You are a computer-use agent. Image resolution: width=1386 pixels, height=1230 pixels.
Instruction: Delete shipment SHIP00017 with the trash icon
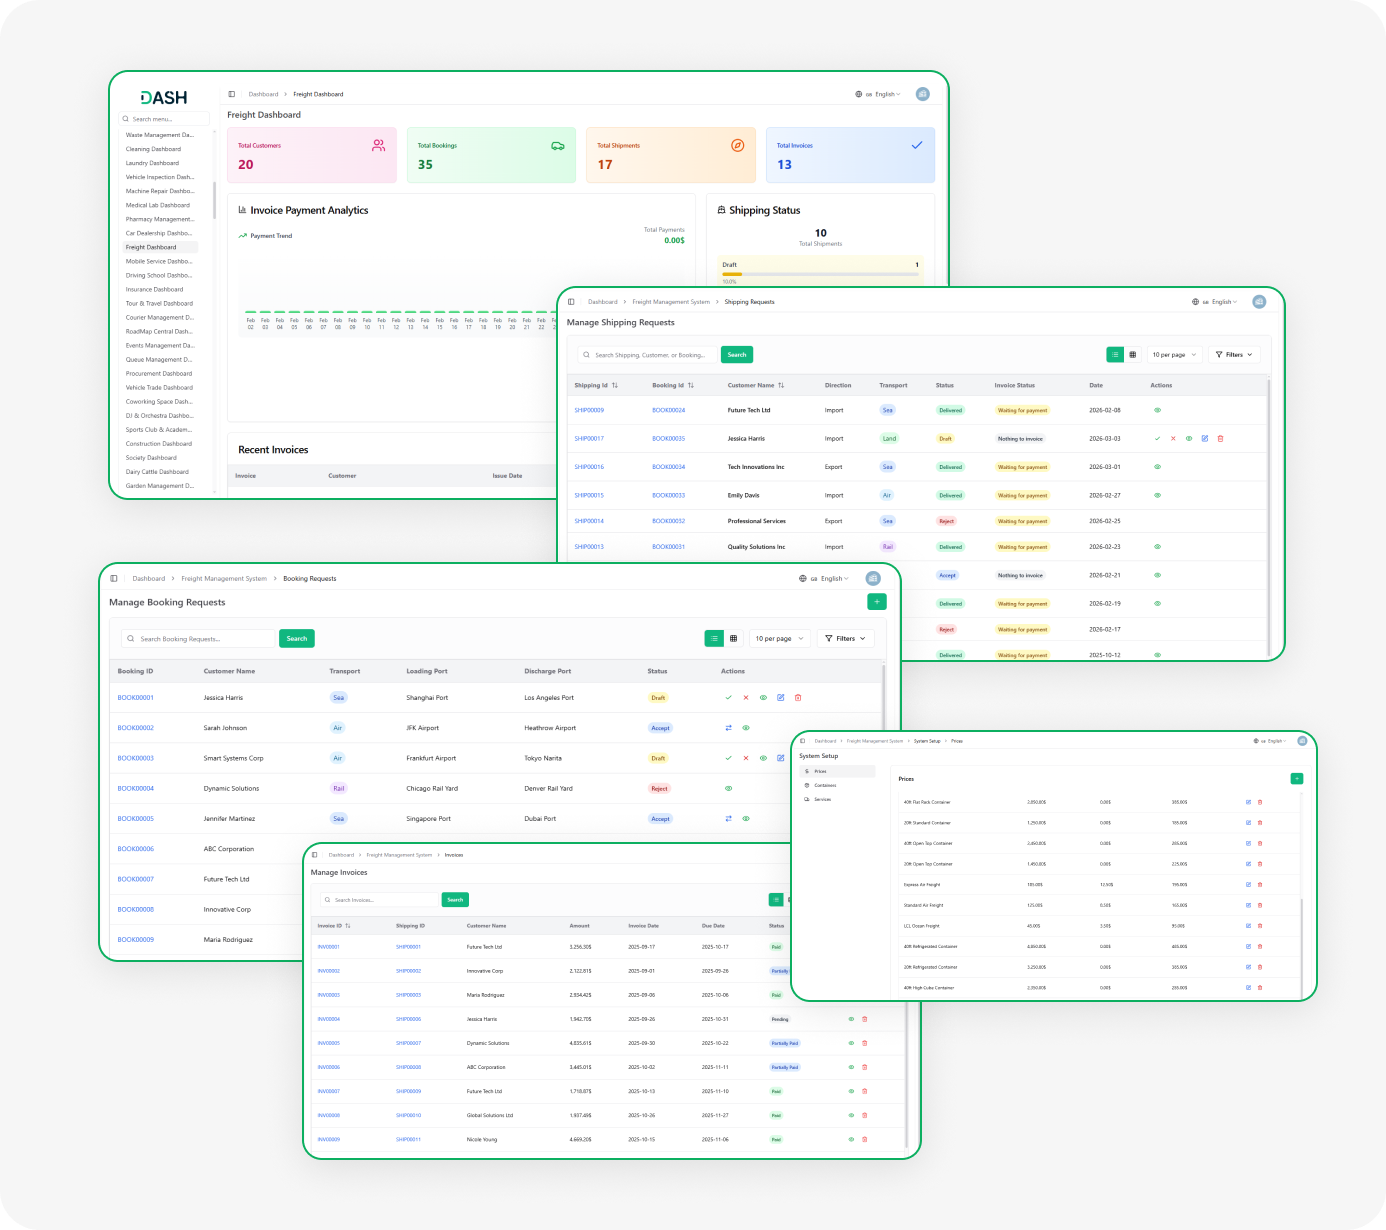click(1220, 438)
